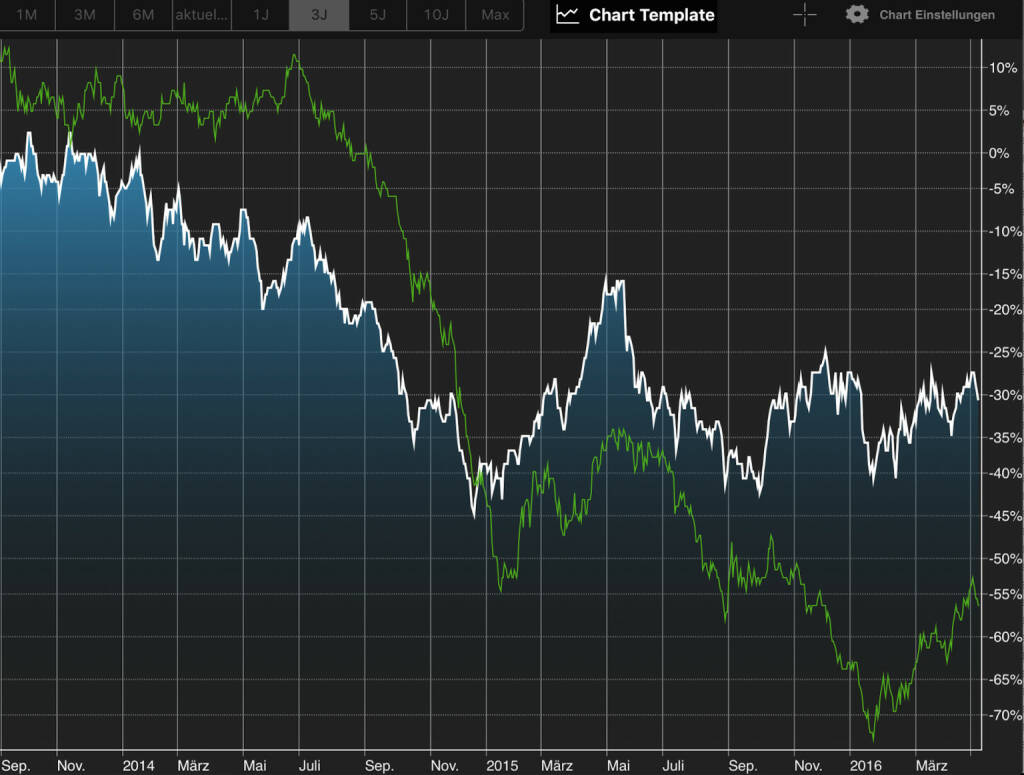Activate the crosshair cursor tool
Viewport: 1024px width, 775px height.
click(804, 15)
